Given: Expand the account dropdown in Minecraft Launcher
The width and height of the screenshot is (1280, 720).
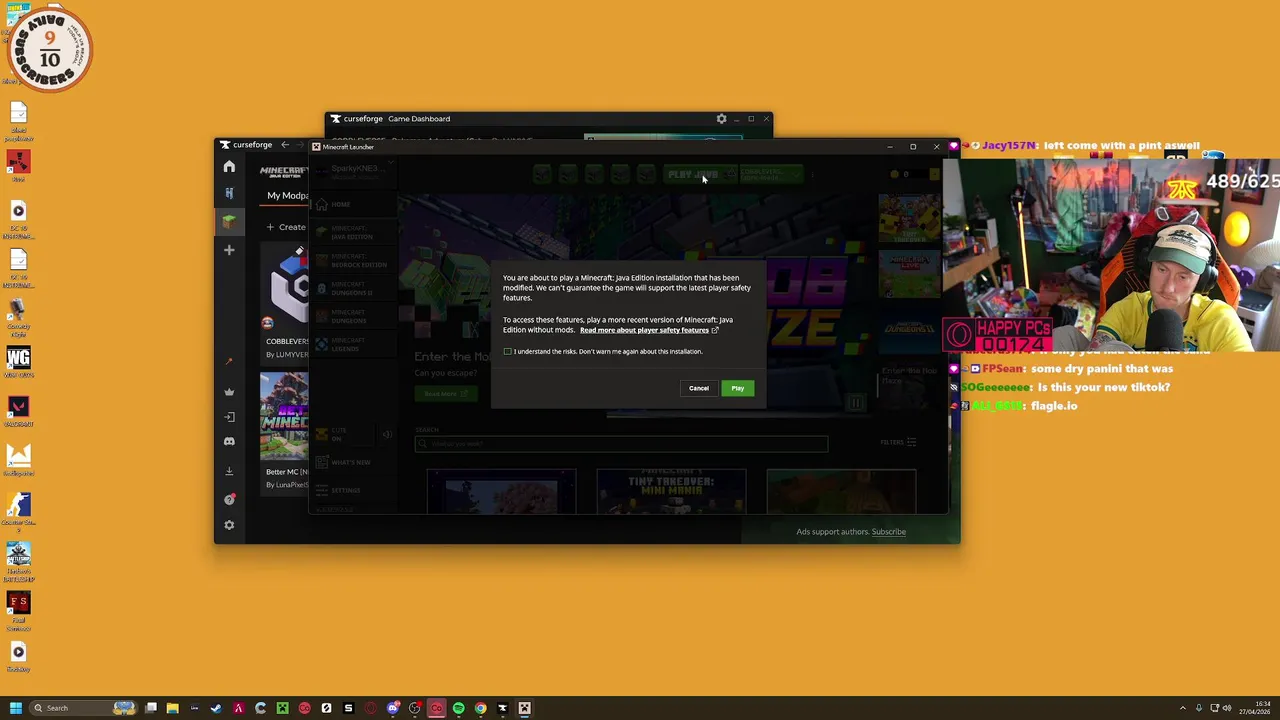Looking at the screenshot, I should [x=354, y=171].
